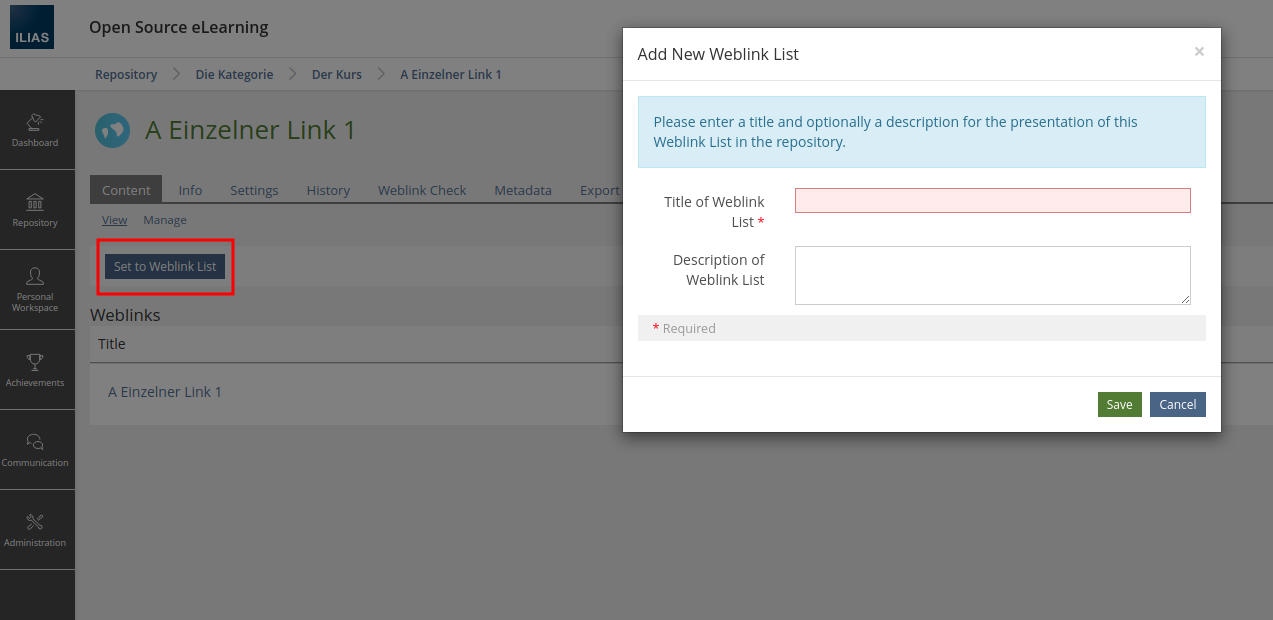Open the Metadata tab

pyautogui.click(x=522, y=190)
